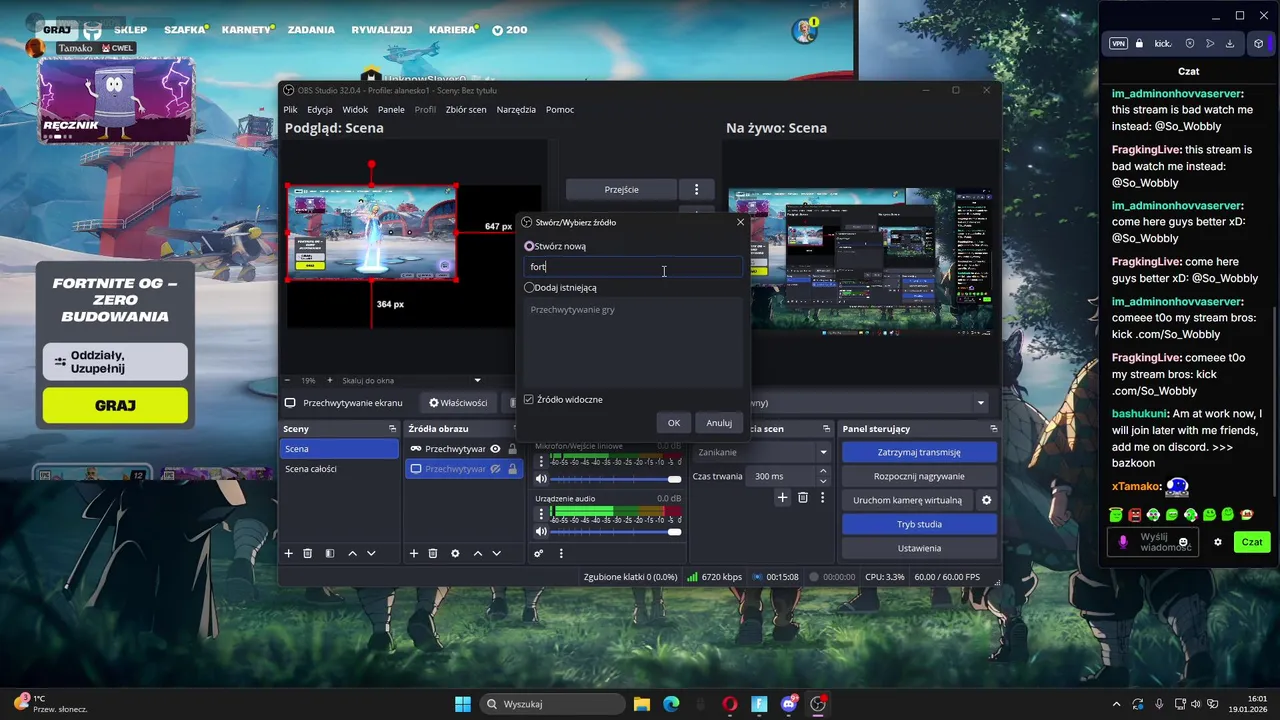
Task: Show hidden tray icons chevron on taskbar
Action: pyautogui.click(x=1117, y=704)
